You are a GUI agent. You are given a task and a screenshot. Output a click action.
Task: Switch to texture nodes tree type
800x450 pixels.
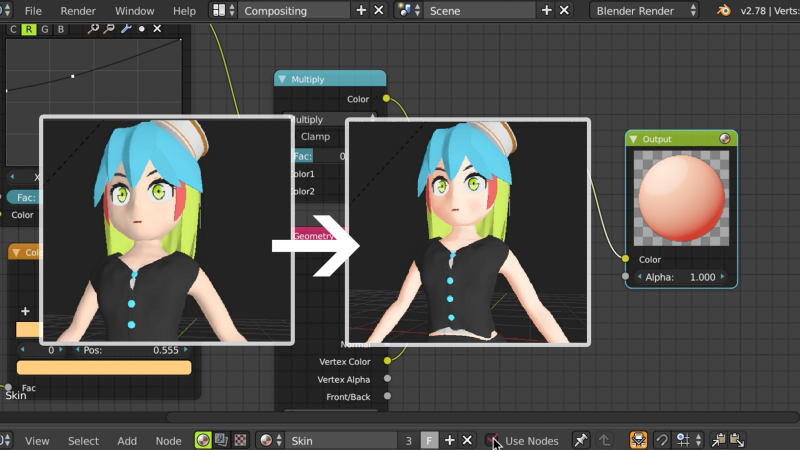(x=240, y=440)
